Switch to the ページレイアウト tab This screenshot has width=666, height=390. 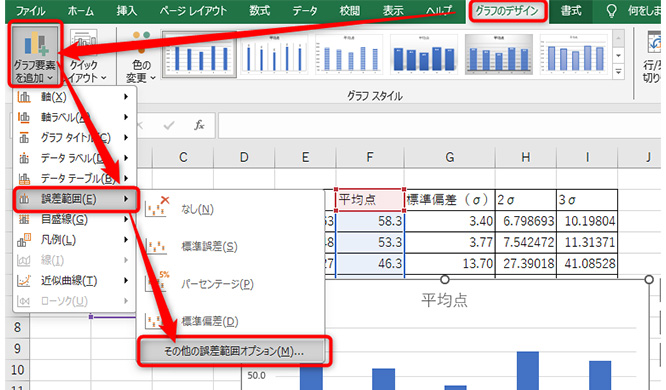click(193, 10)
